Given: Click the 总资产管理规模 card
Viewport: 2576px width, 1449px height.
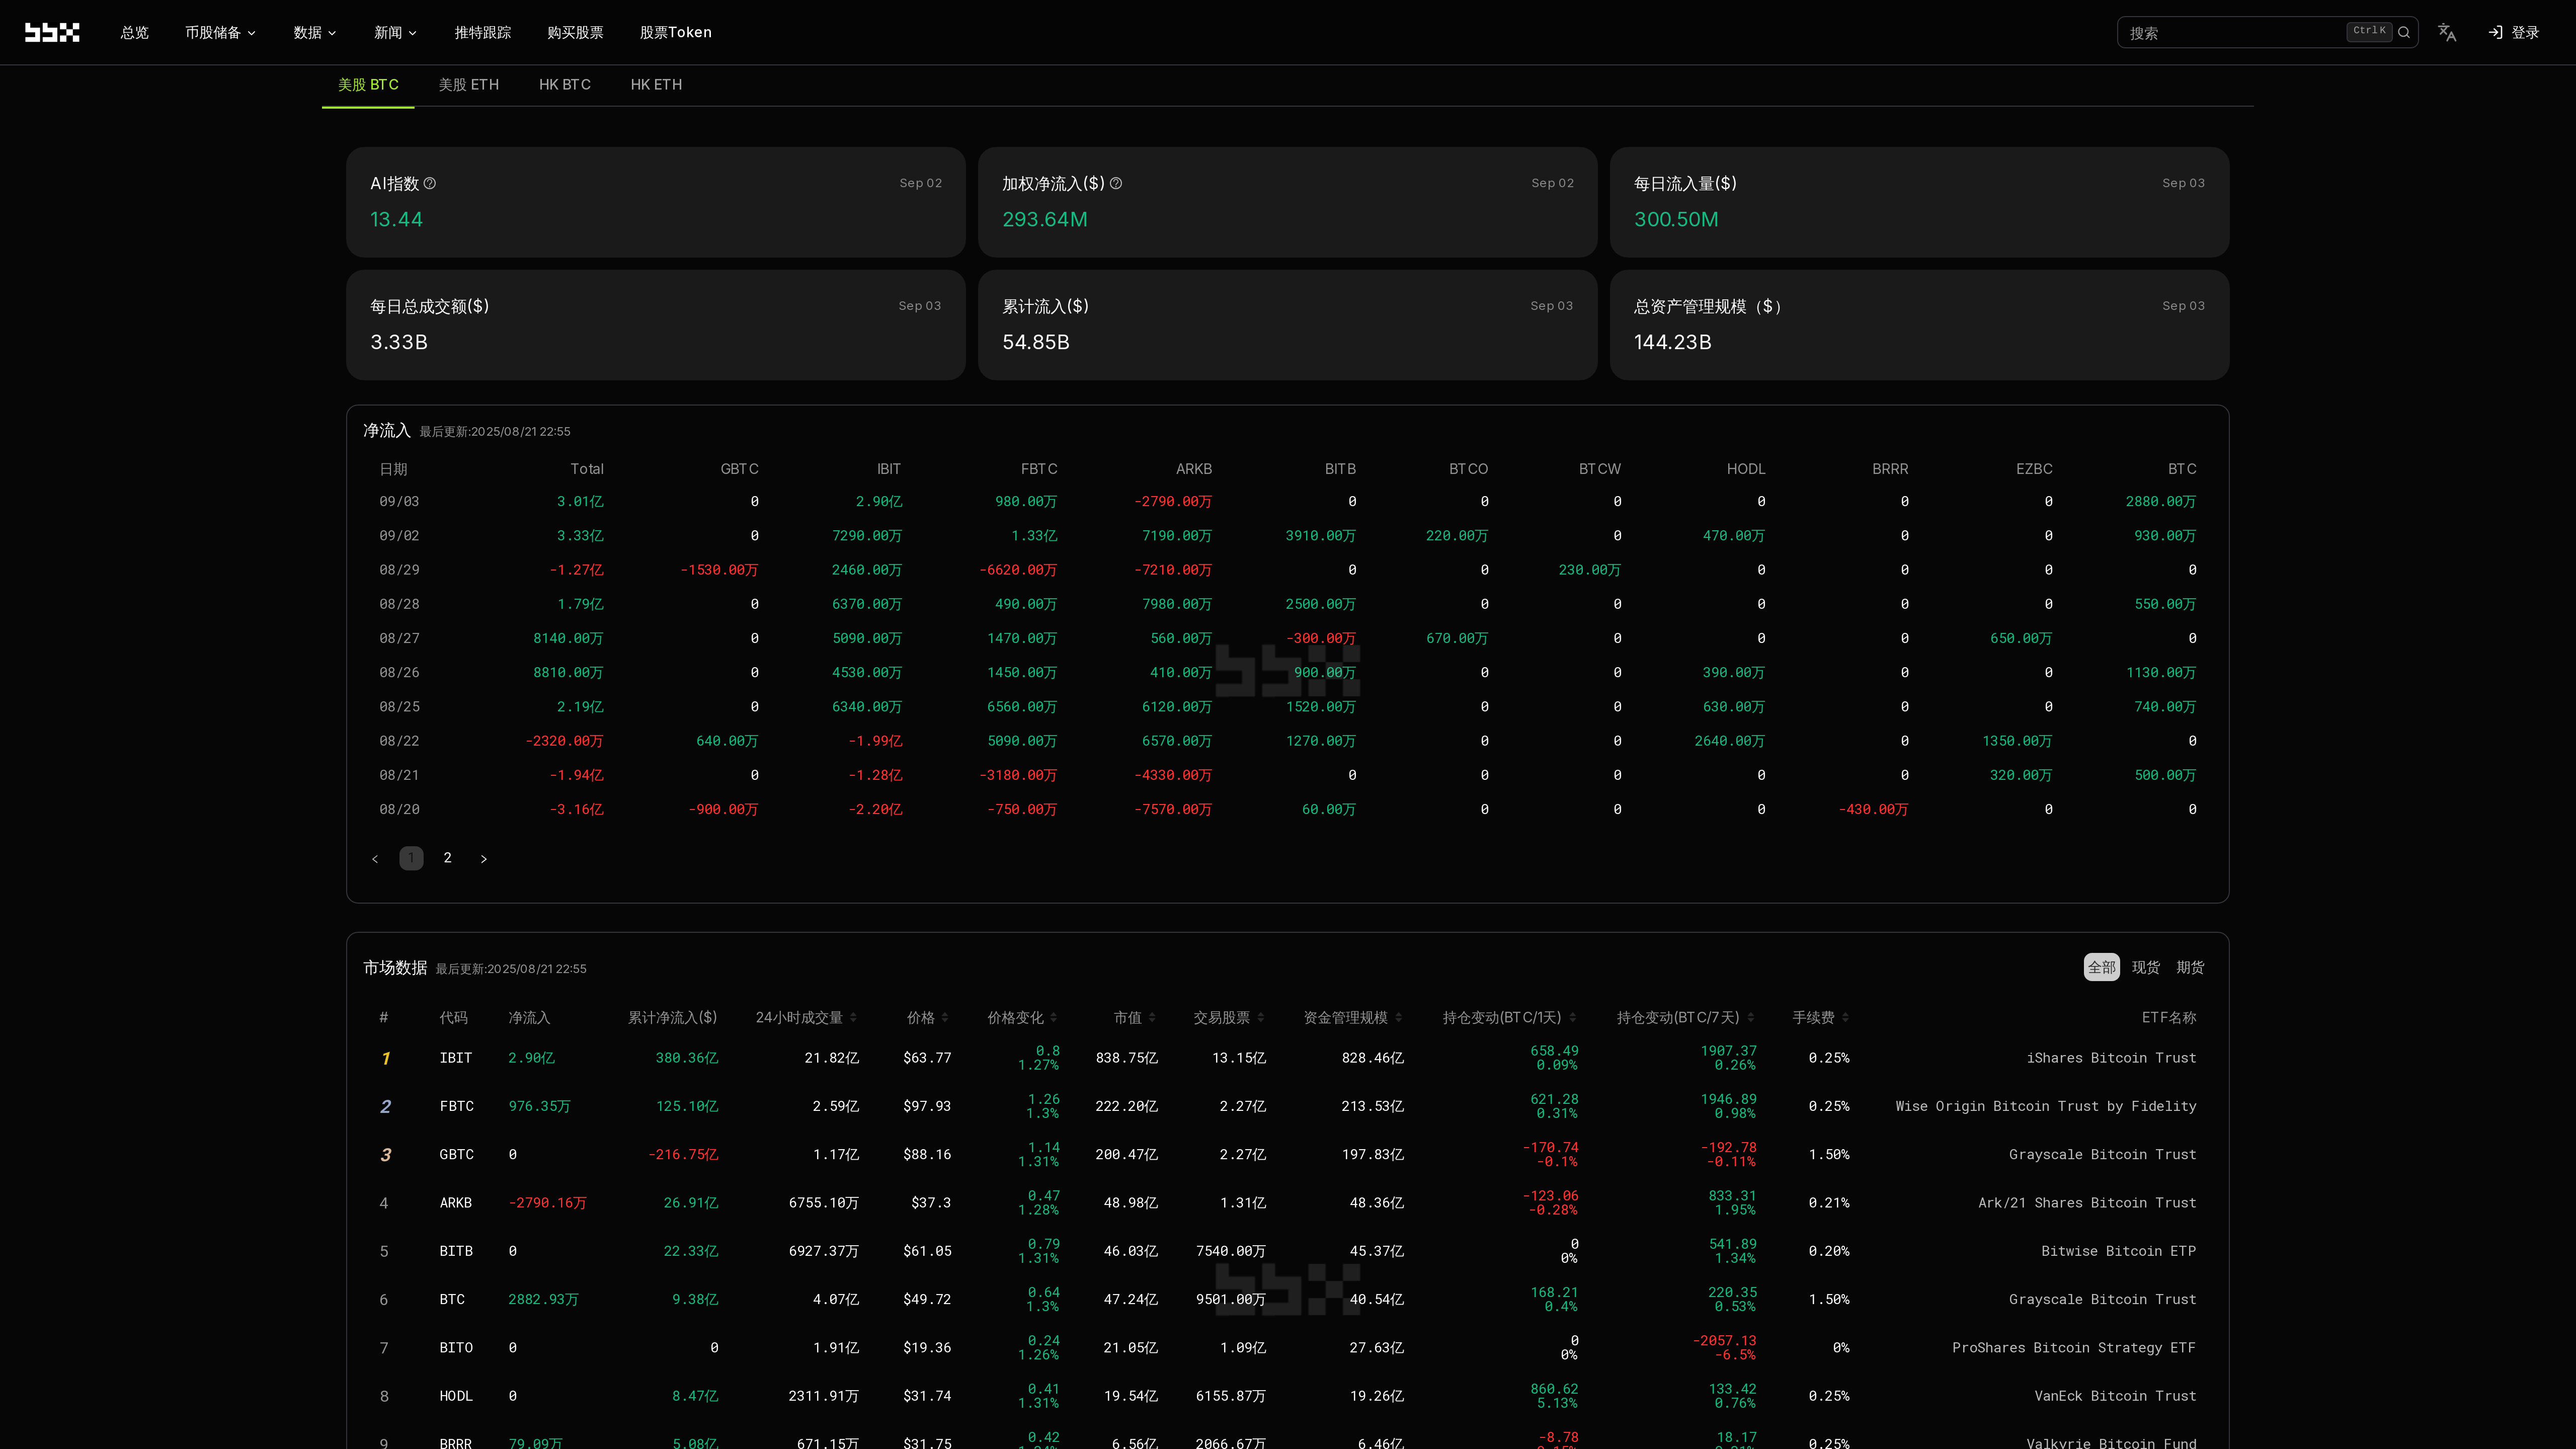Looking at the screenshot, I should click(1919, 325).
